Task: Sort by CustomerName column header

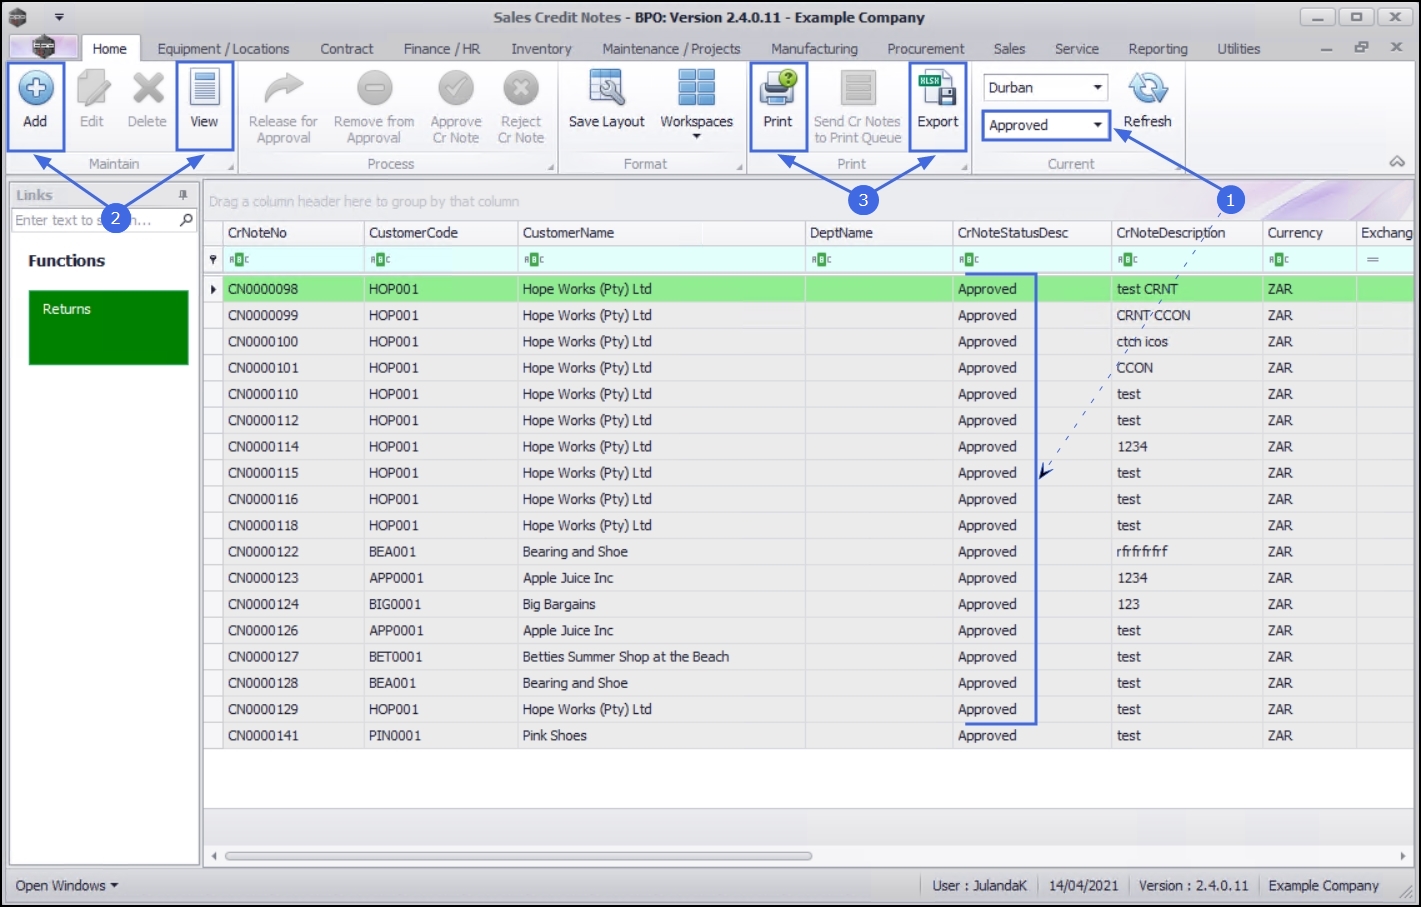Action: [x=662, y=233]
